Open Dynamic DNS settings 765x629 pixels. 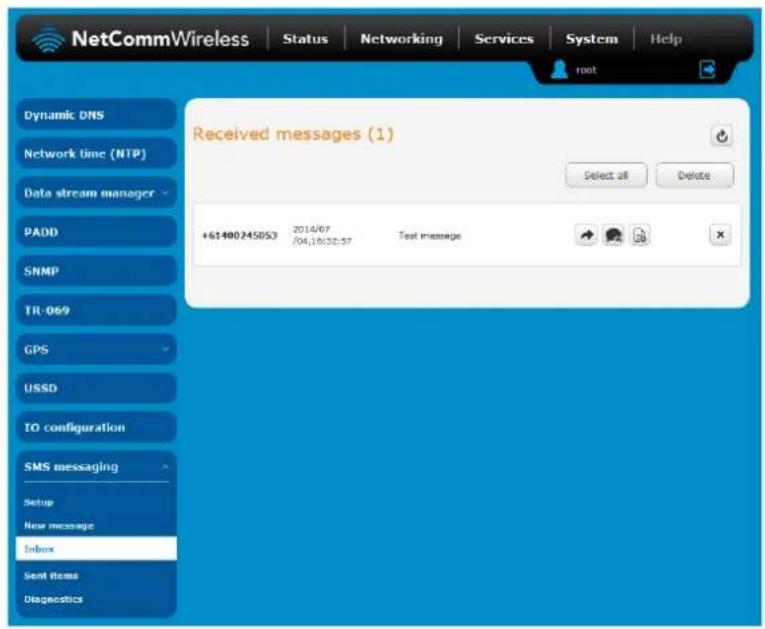pyautogui.click(x=96, y=115)
